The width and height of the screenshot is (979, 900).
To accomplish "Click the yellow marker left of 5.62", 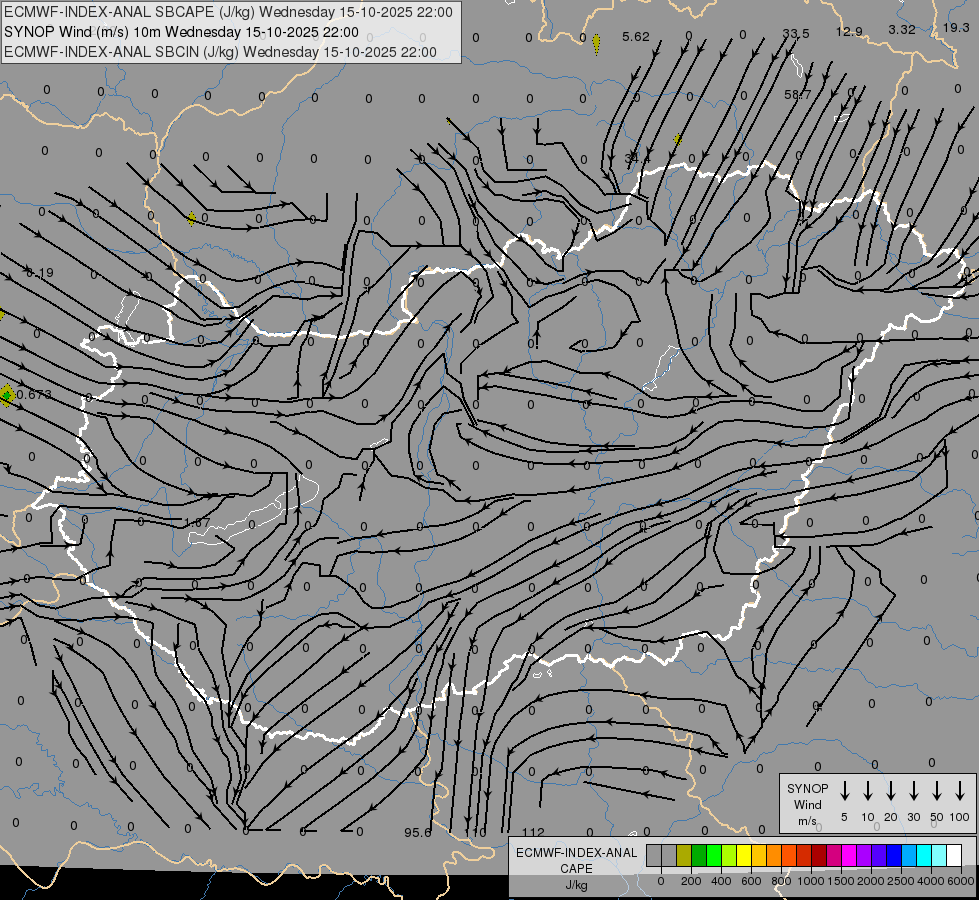I will (596, 44).
